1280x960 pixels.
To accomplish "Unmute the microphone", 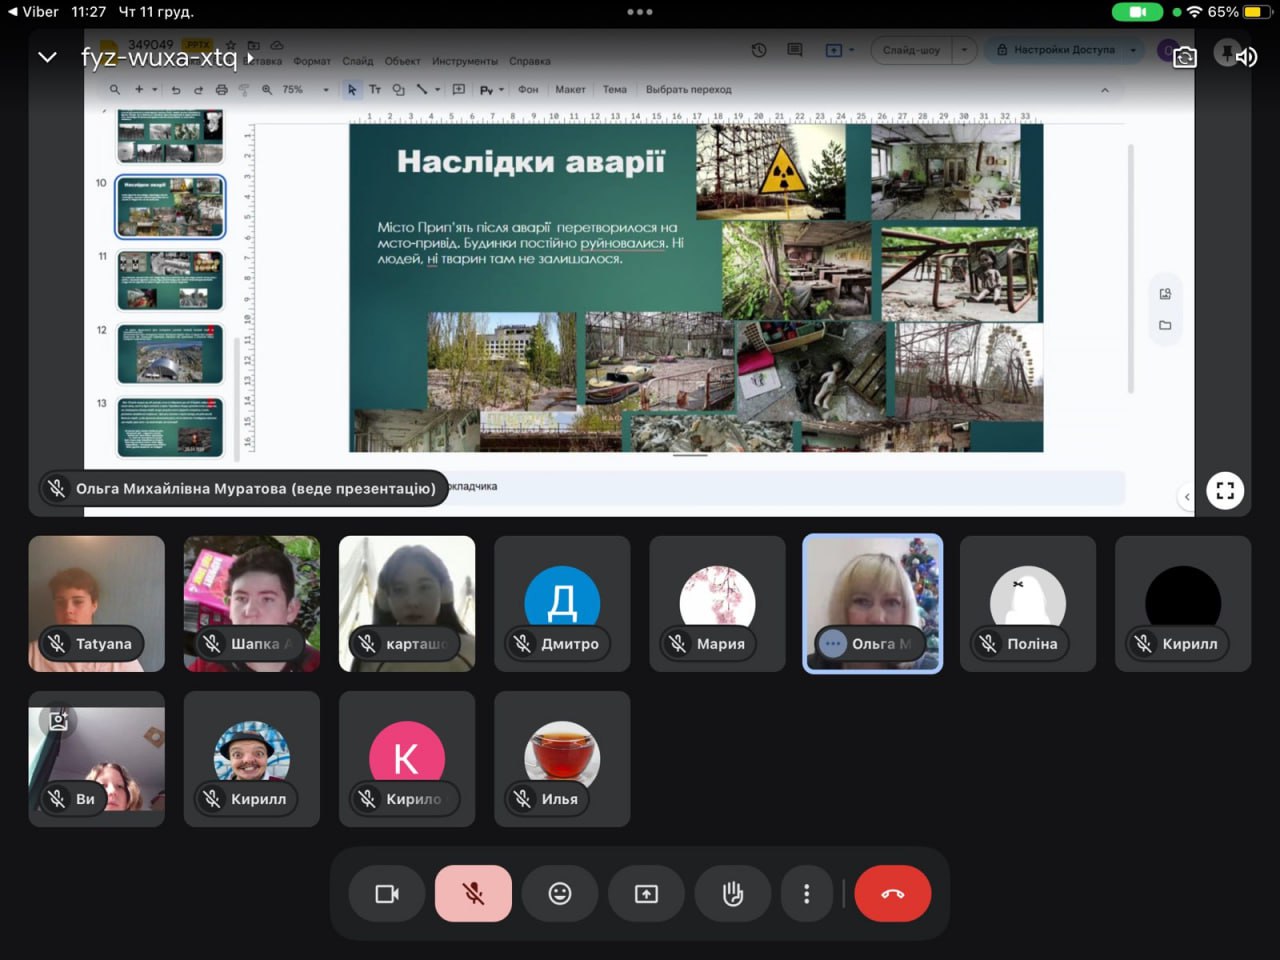I will coord(473,893).
